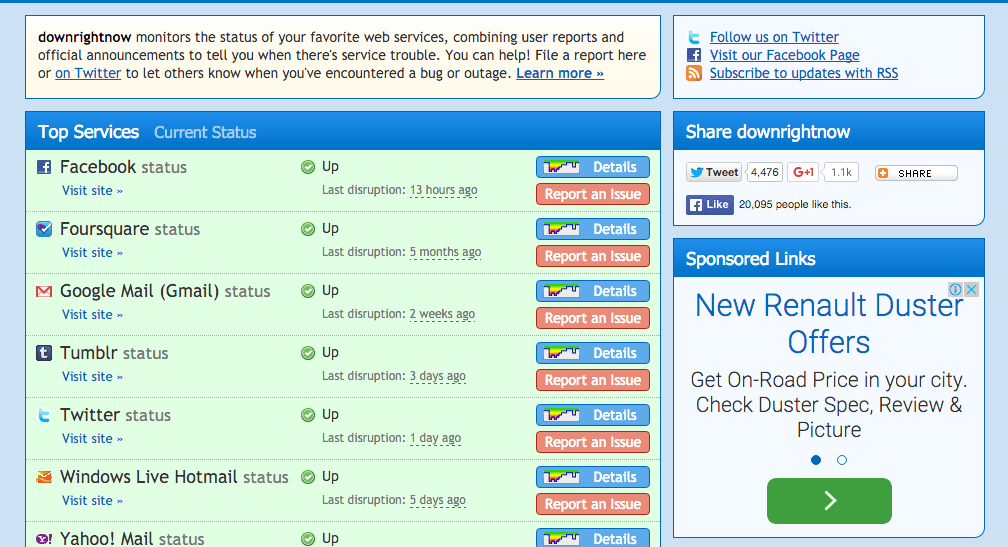1008x547 pixels.
Task: Click '5 days ago' disruption time
Action: point(438,501)
